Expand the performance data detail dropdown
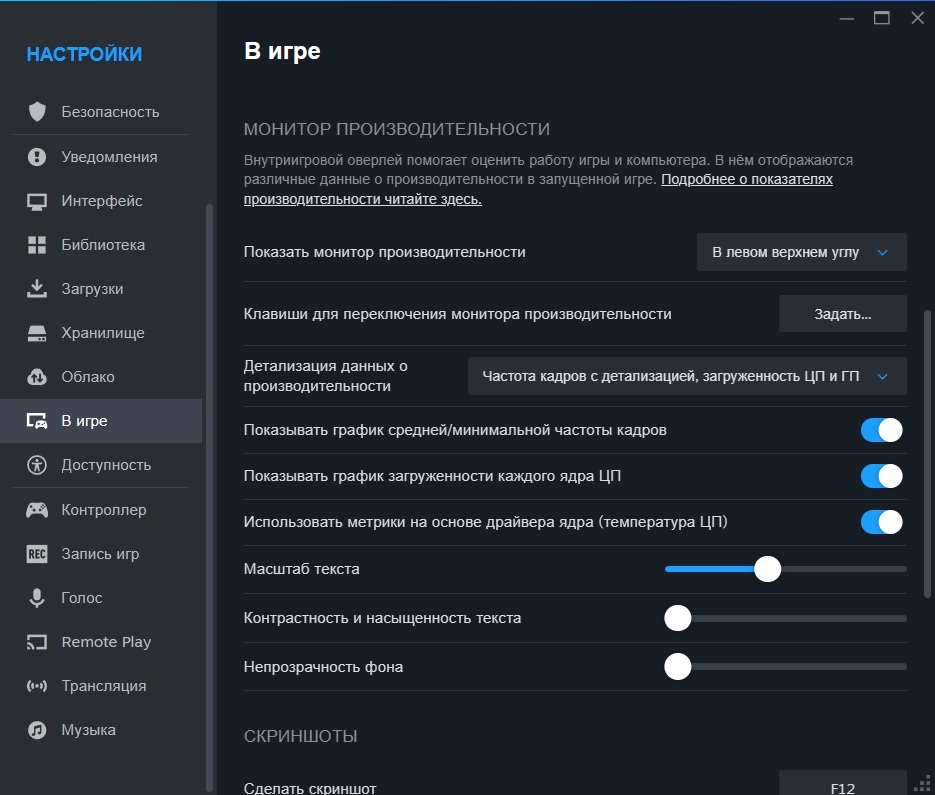This screenshot has height=795, width=935. (686, 377)
